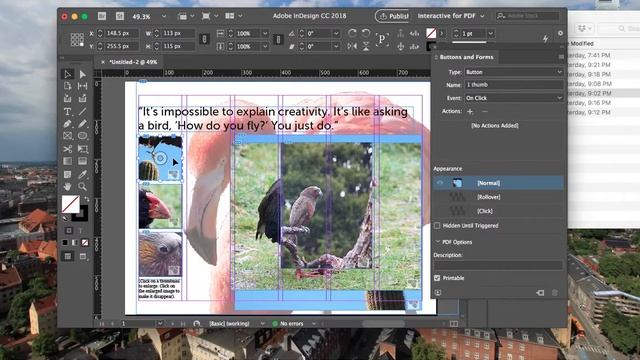Select the Gradient Swatch tool
The height and width of the screenshot is (360, 640).
click(x=68, y=161)
